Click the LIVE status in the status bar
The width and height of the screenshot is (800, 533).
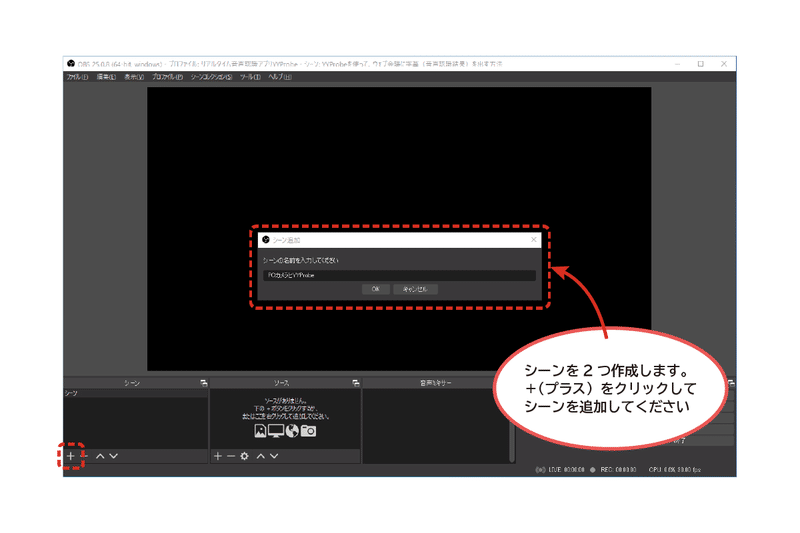(560, 470)
